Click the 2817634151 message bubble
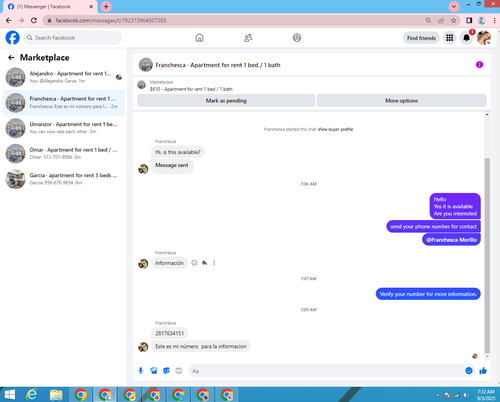 [169, 333]
